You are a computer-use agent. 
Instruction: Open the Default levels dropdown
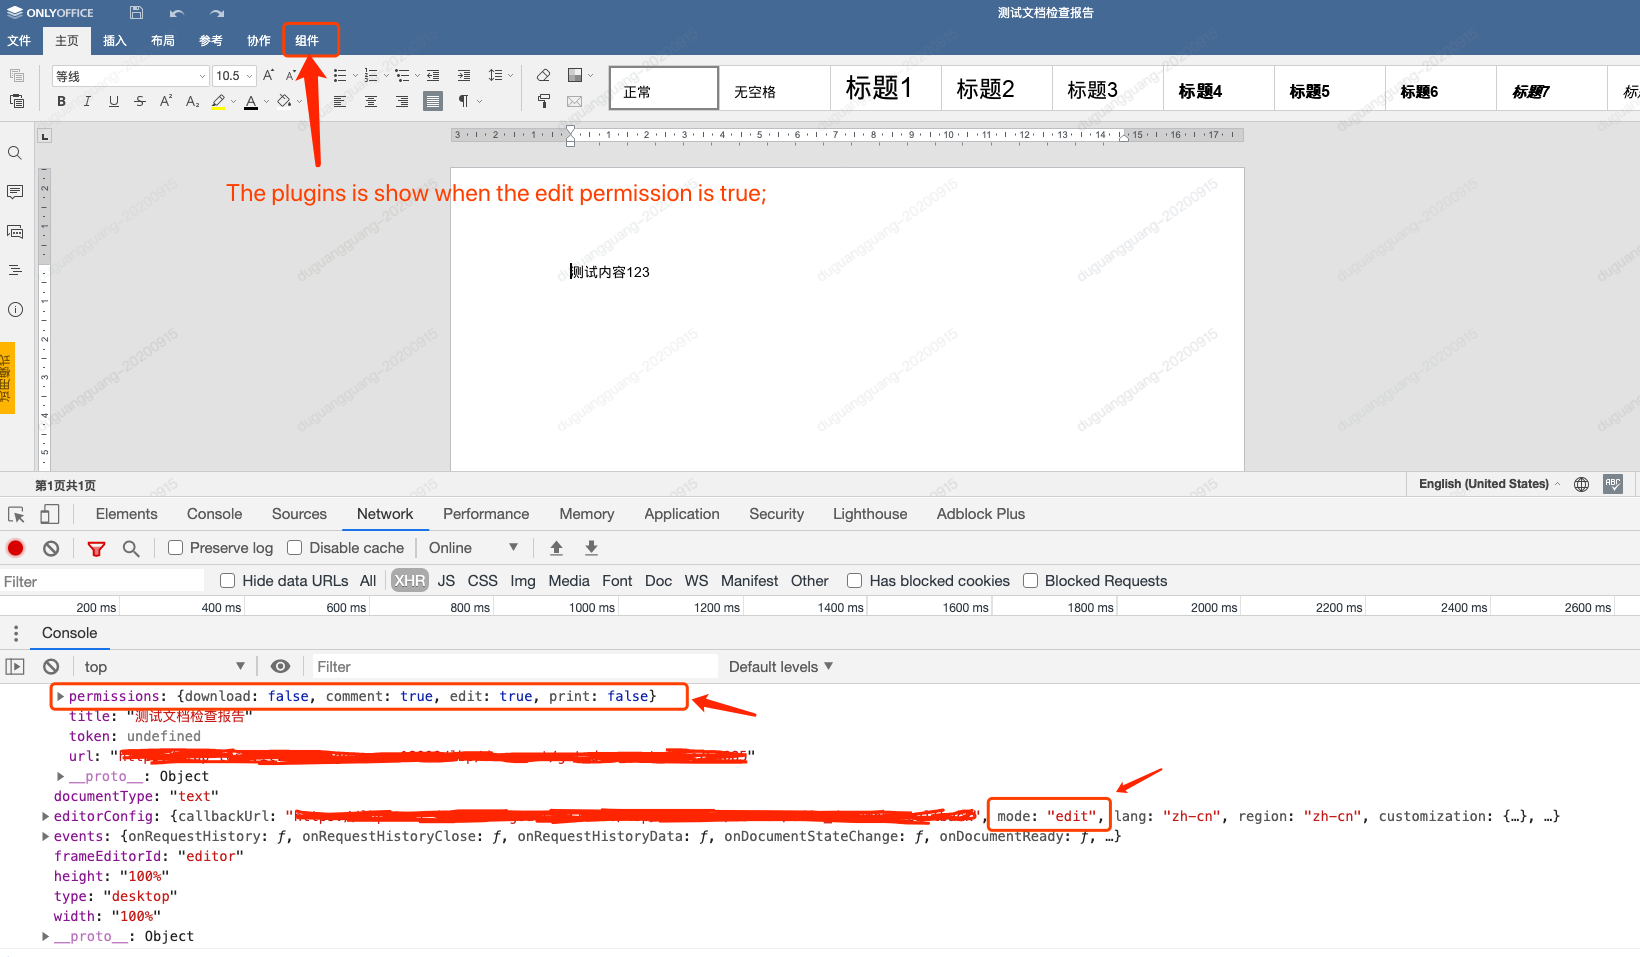point(779,666)
